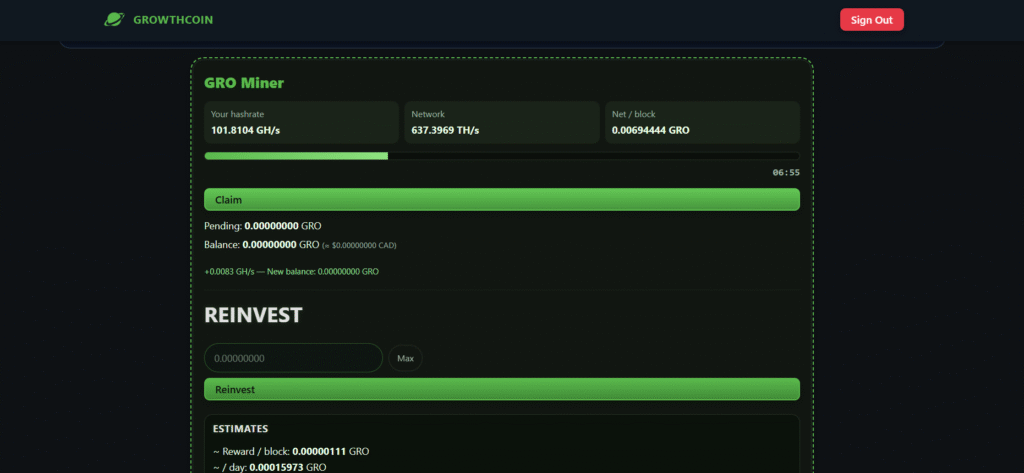1024x473 pixels.
Task: Click the GRO Miner heading
Action: coord(244,83)
